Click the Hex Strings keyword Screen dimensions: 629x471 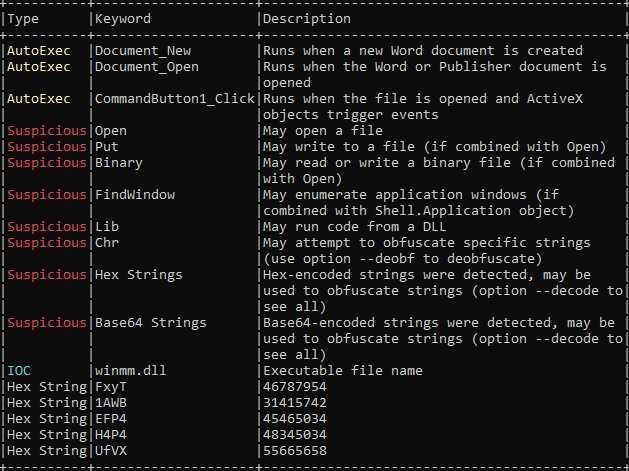pos(139,275)
